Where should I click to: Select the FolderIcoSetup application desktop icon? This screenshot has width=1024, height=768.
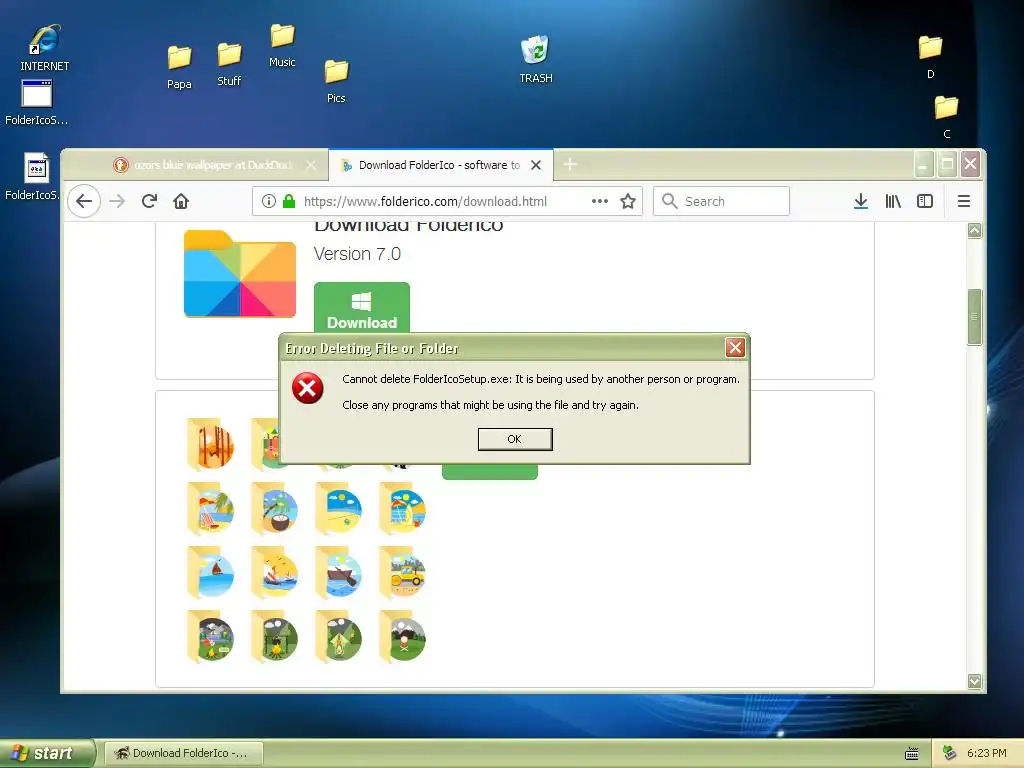37,102
